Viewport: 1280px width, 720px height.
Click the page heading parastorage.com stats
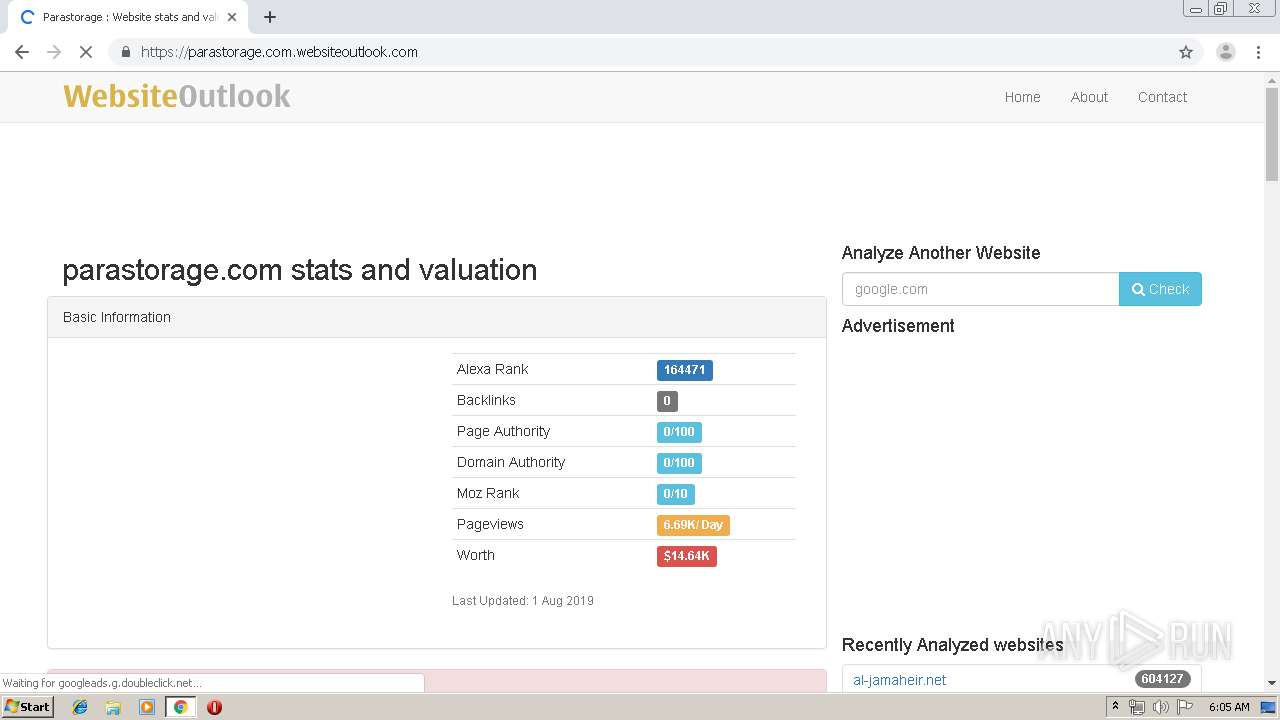(300, 270)
